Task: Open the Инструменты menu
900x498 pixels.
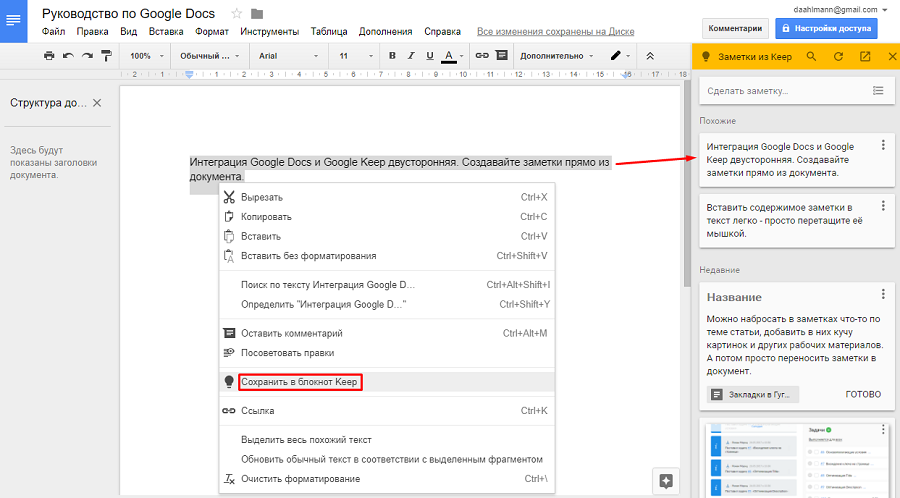Action: [271, 32]
